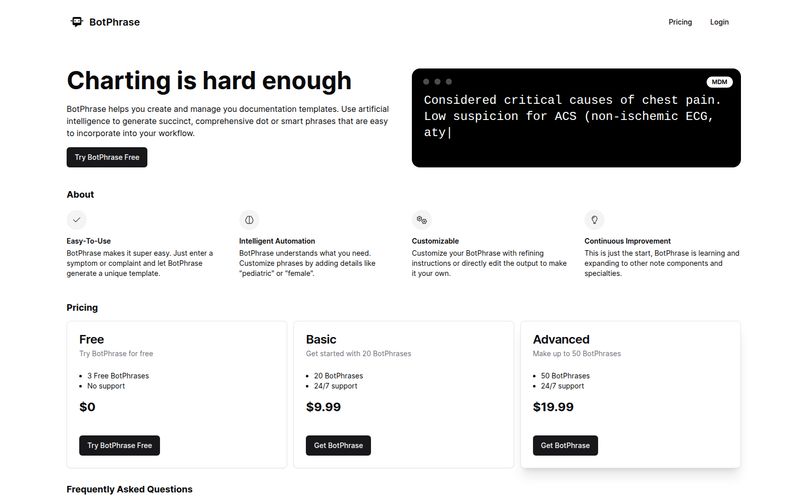
Task: Click the $19.99 Advanced plan price
Action: (553, 407)
